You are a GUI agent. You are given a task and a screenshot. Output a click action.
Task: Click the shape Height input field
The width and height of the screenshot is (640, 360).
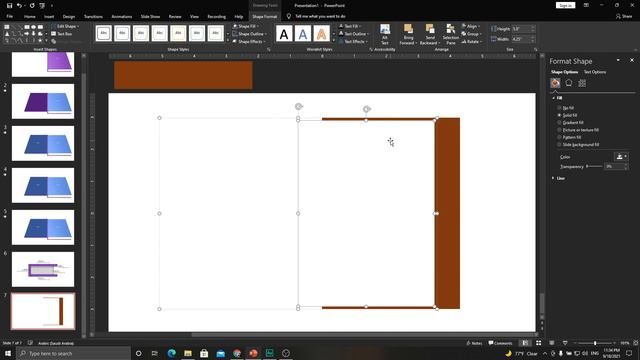522,29
